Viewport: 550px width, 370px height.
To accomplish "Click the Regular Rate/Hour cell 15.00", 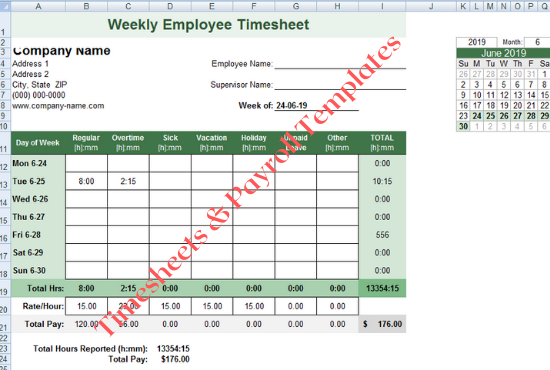I will 86,306.
